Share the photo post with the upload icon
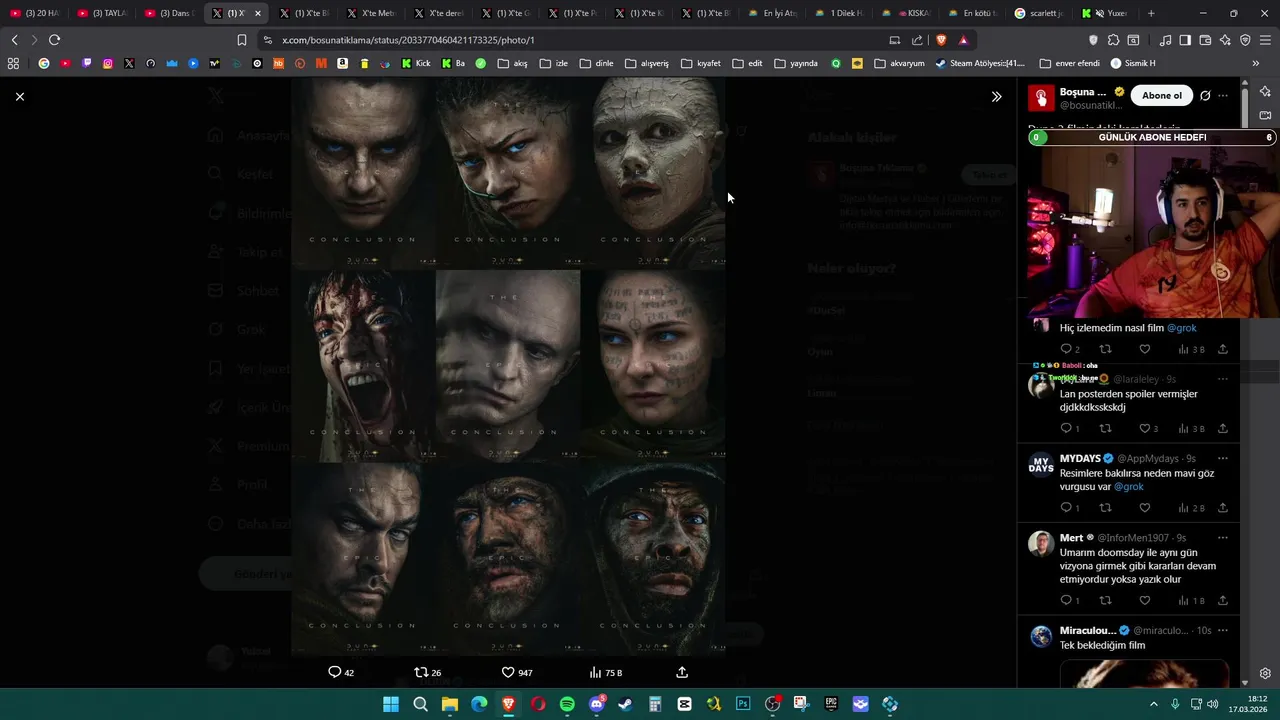1280x720 pixels. click(682, 673)
